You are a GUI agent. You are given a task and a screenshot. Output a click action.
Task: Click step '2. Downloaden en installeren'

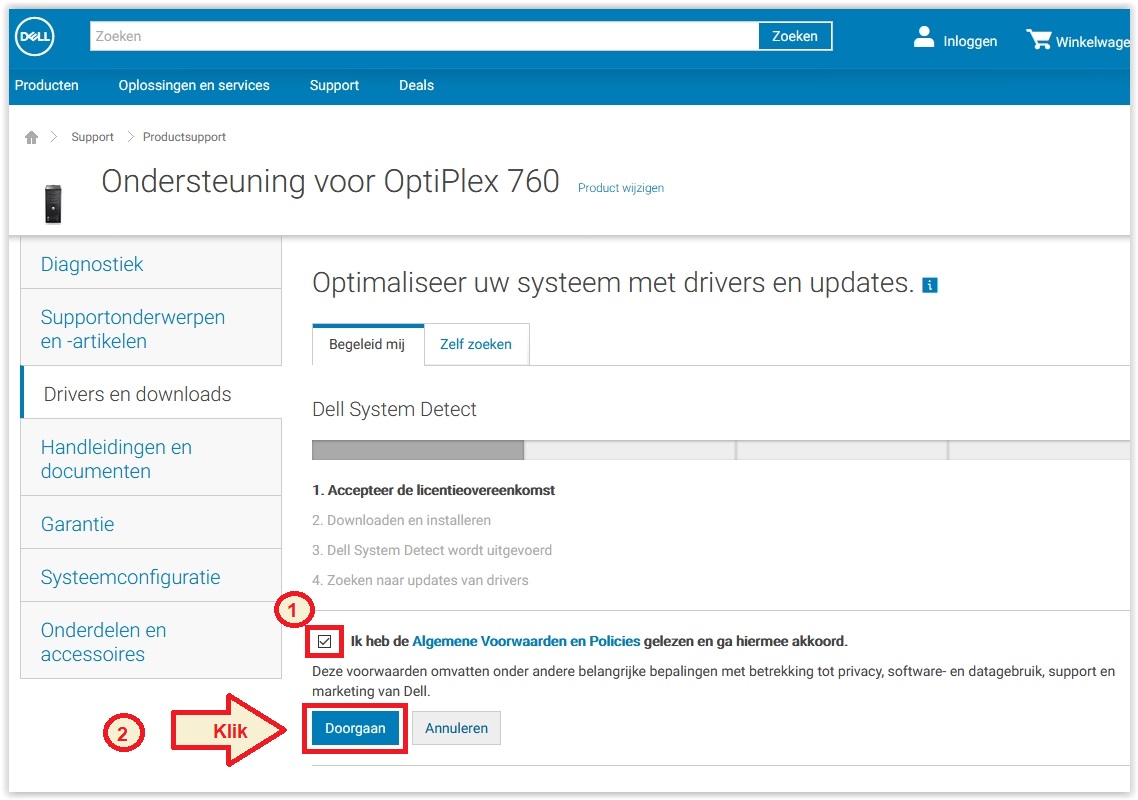point(401,520)
